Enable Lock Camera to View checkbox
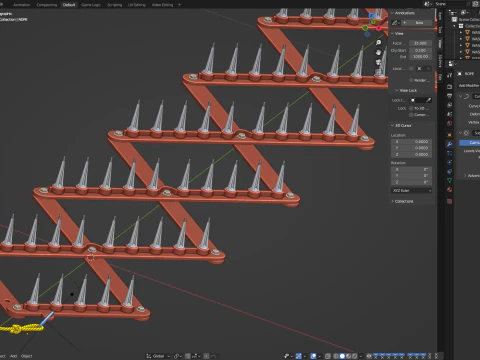The image size is (480, 360). click(x=411, y=115)
